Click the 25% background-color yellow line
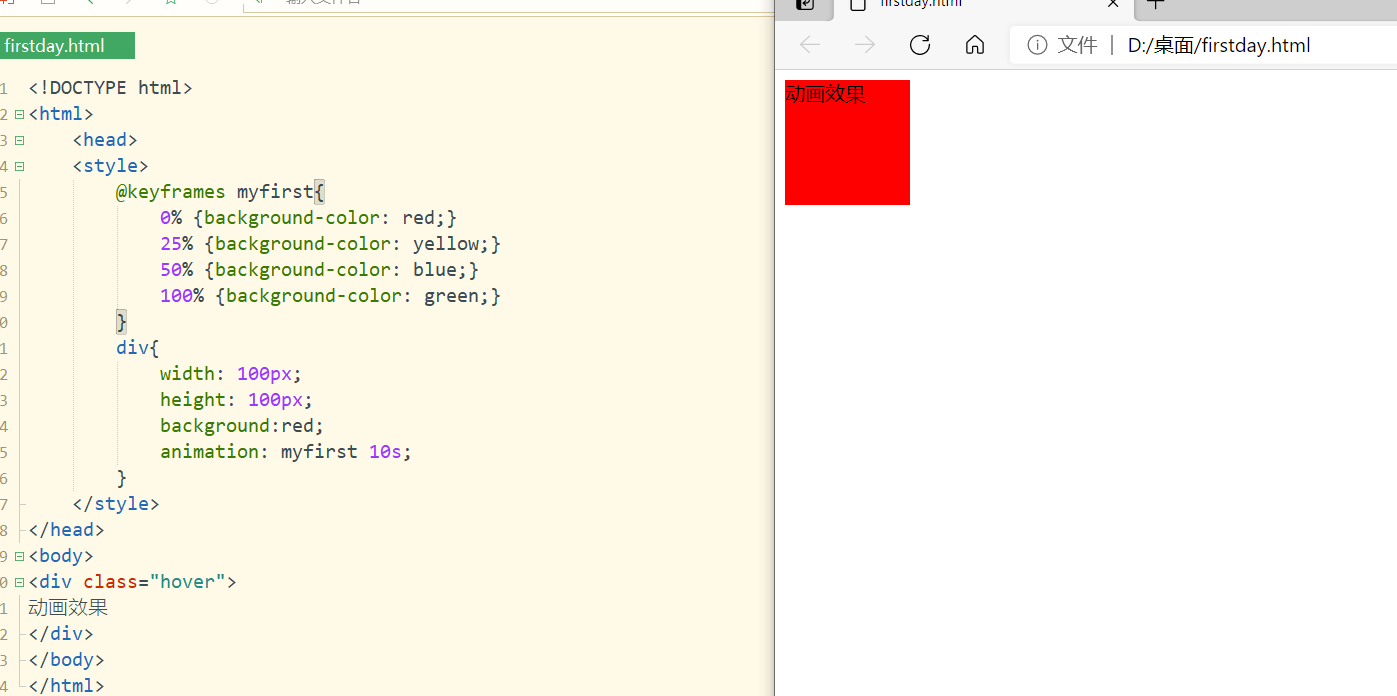Screen dimensions: 1397x696 (330, 244)
